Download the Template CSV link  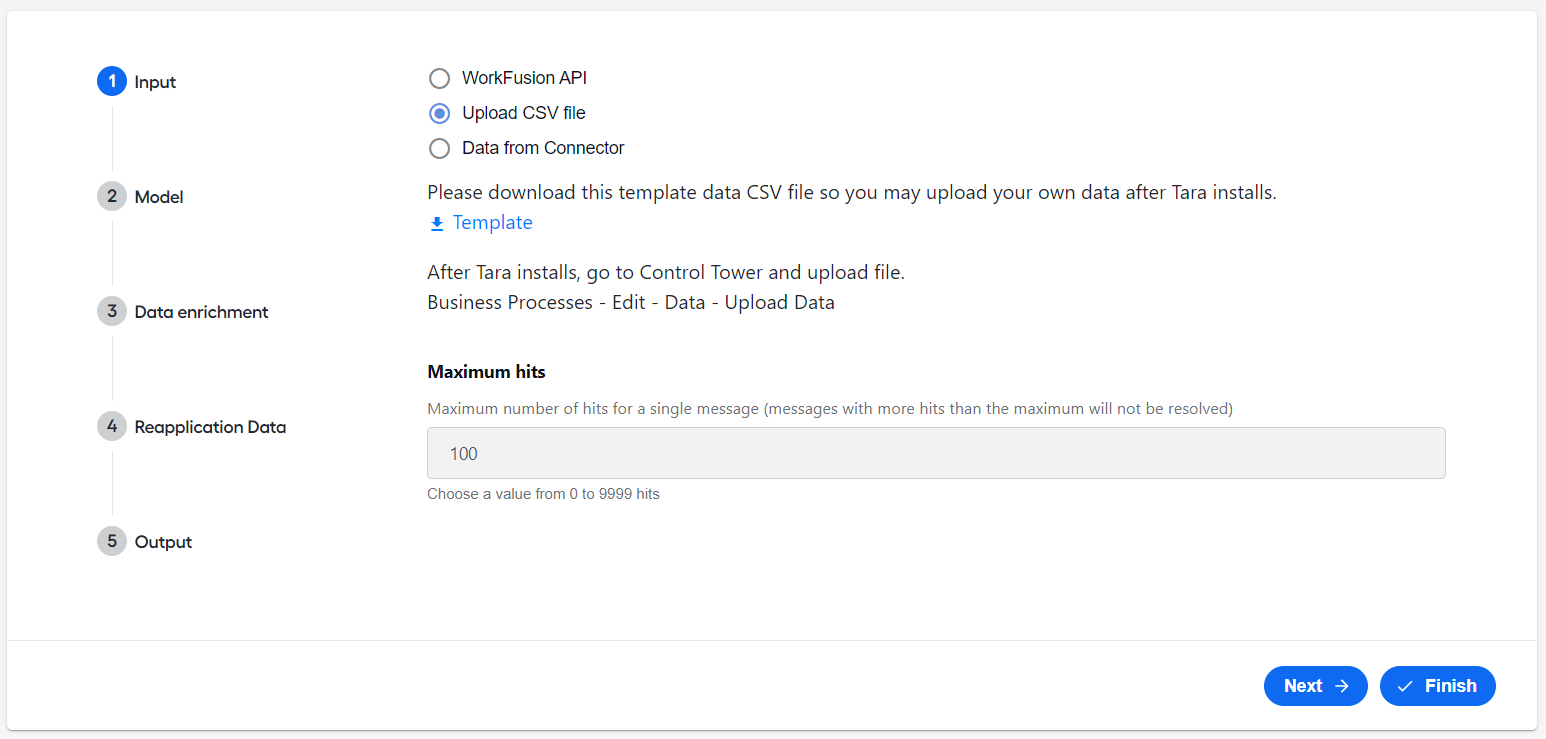[492, 223]
